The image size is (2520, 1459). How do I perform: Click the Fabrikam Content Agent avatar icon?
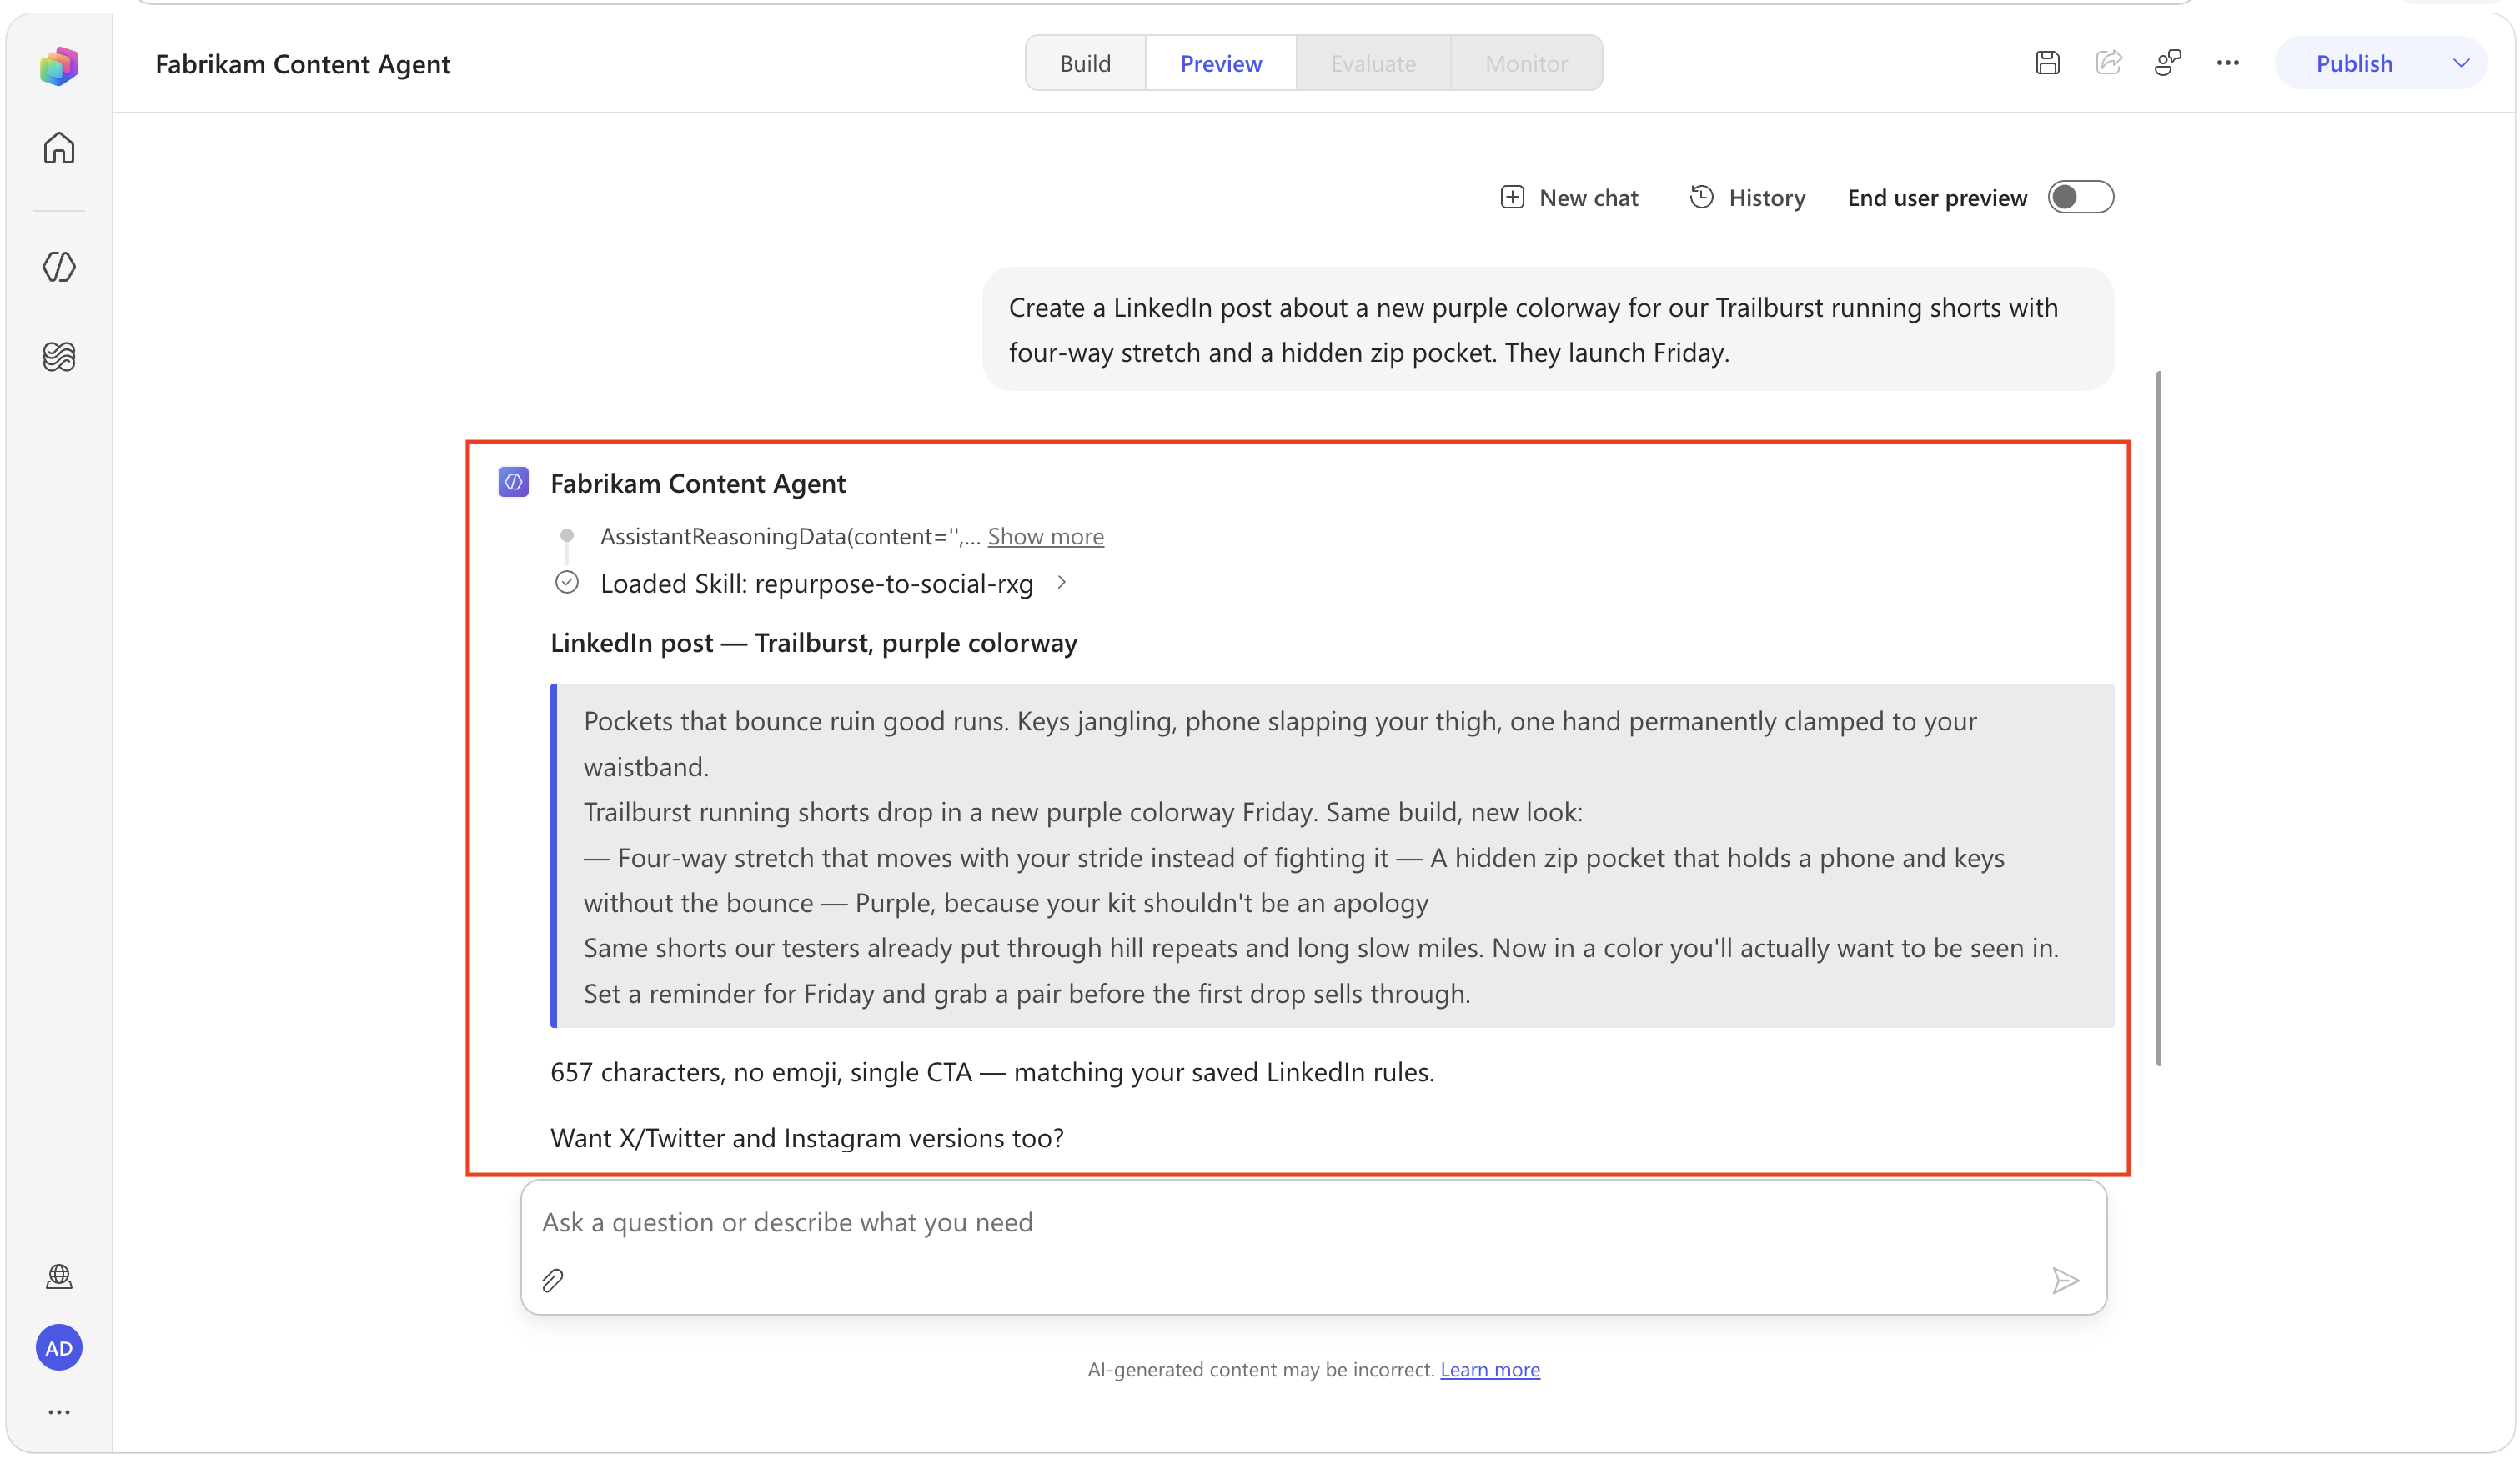click(513, 483)
